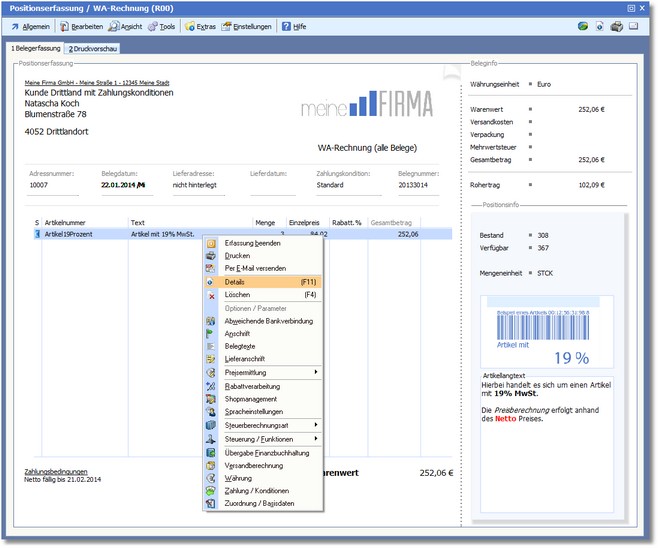Click the red X Löschen icon
Image resolution: width=658 pixels, height=548 pixels.
[x=211, y=295]
